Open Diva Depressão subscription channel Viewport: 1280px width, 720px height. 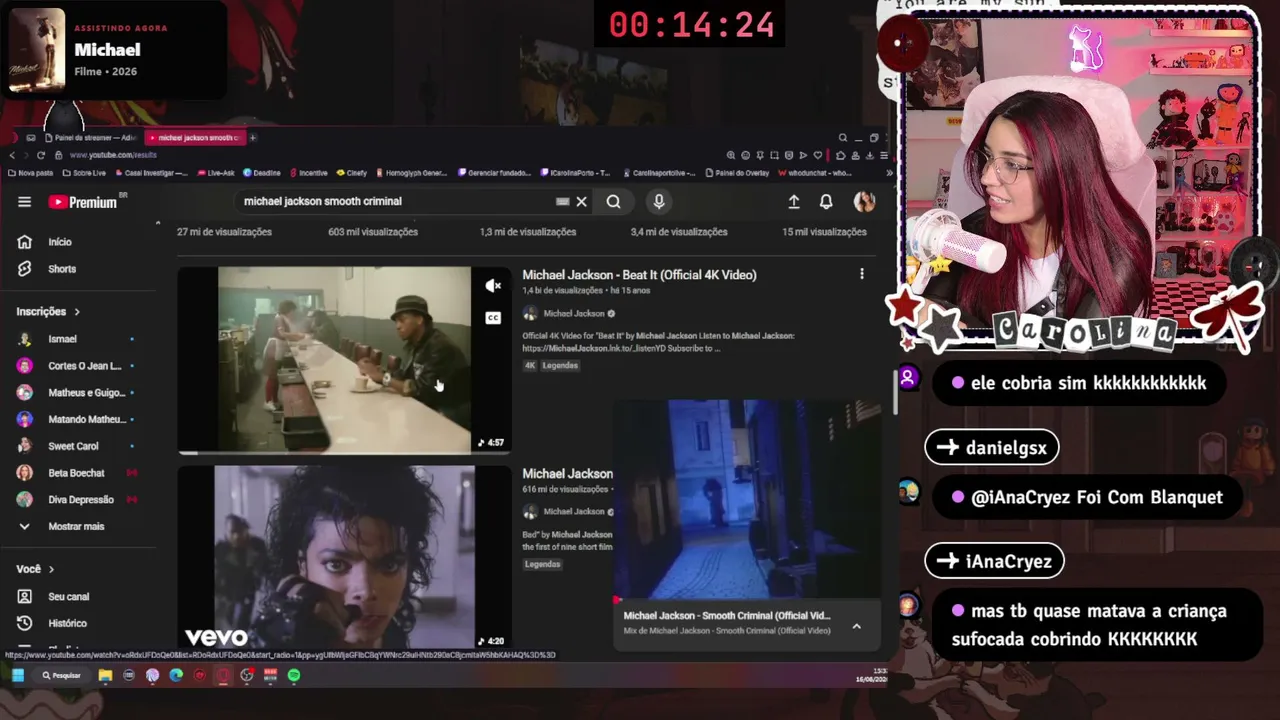(80, 500)
